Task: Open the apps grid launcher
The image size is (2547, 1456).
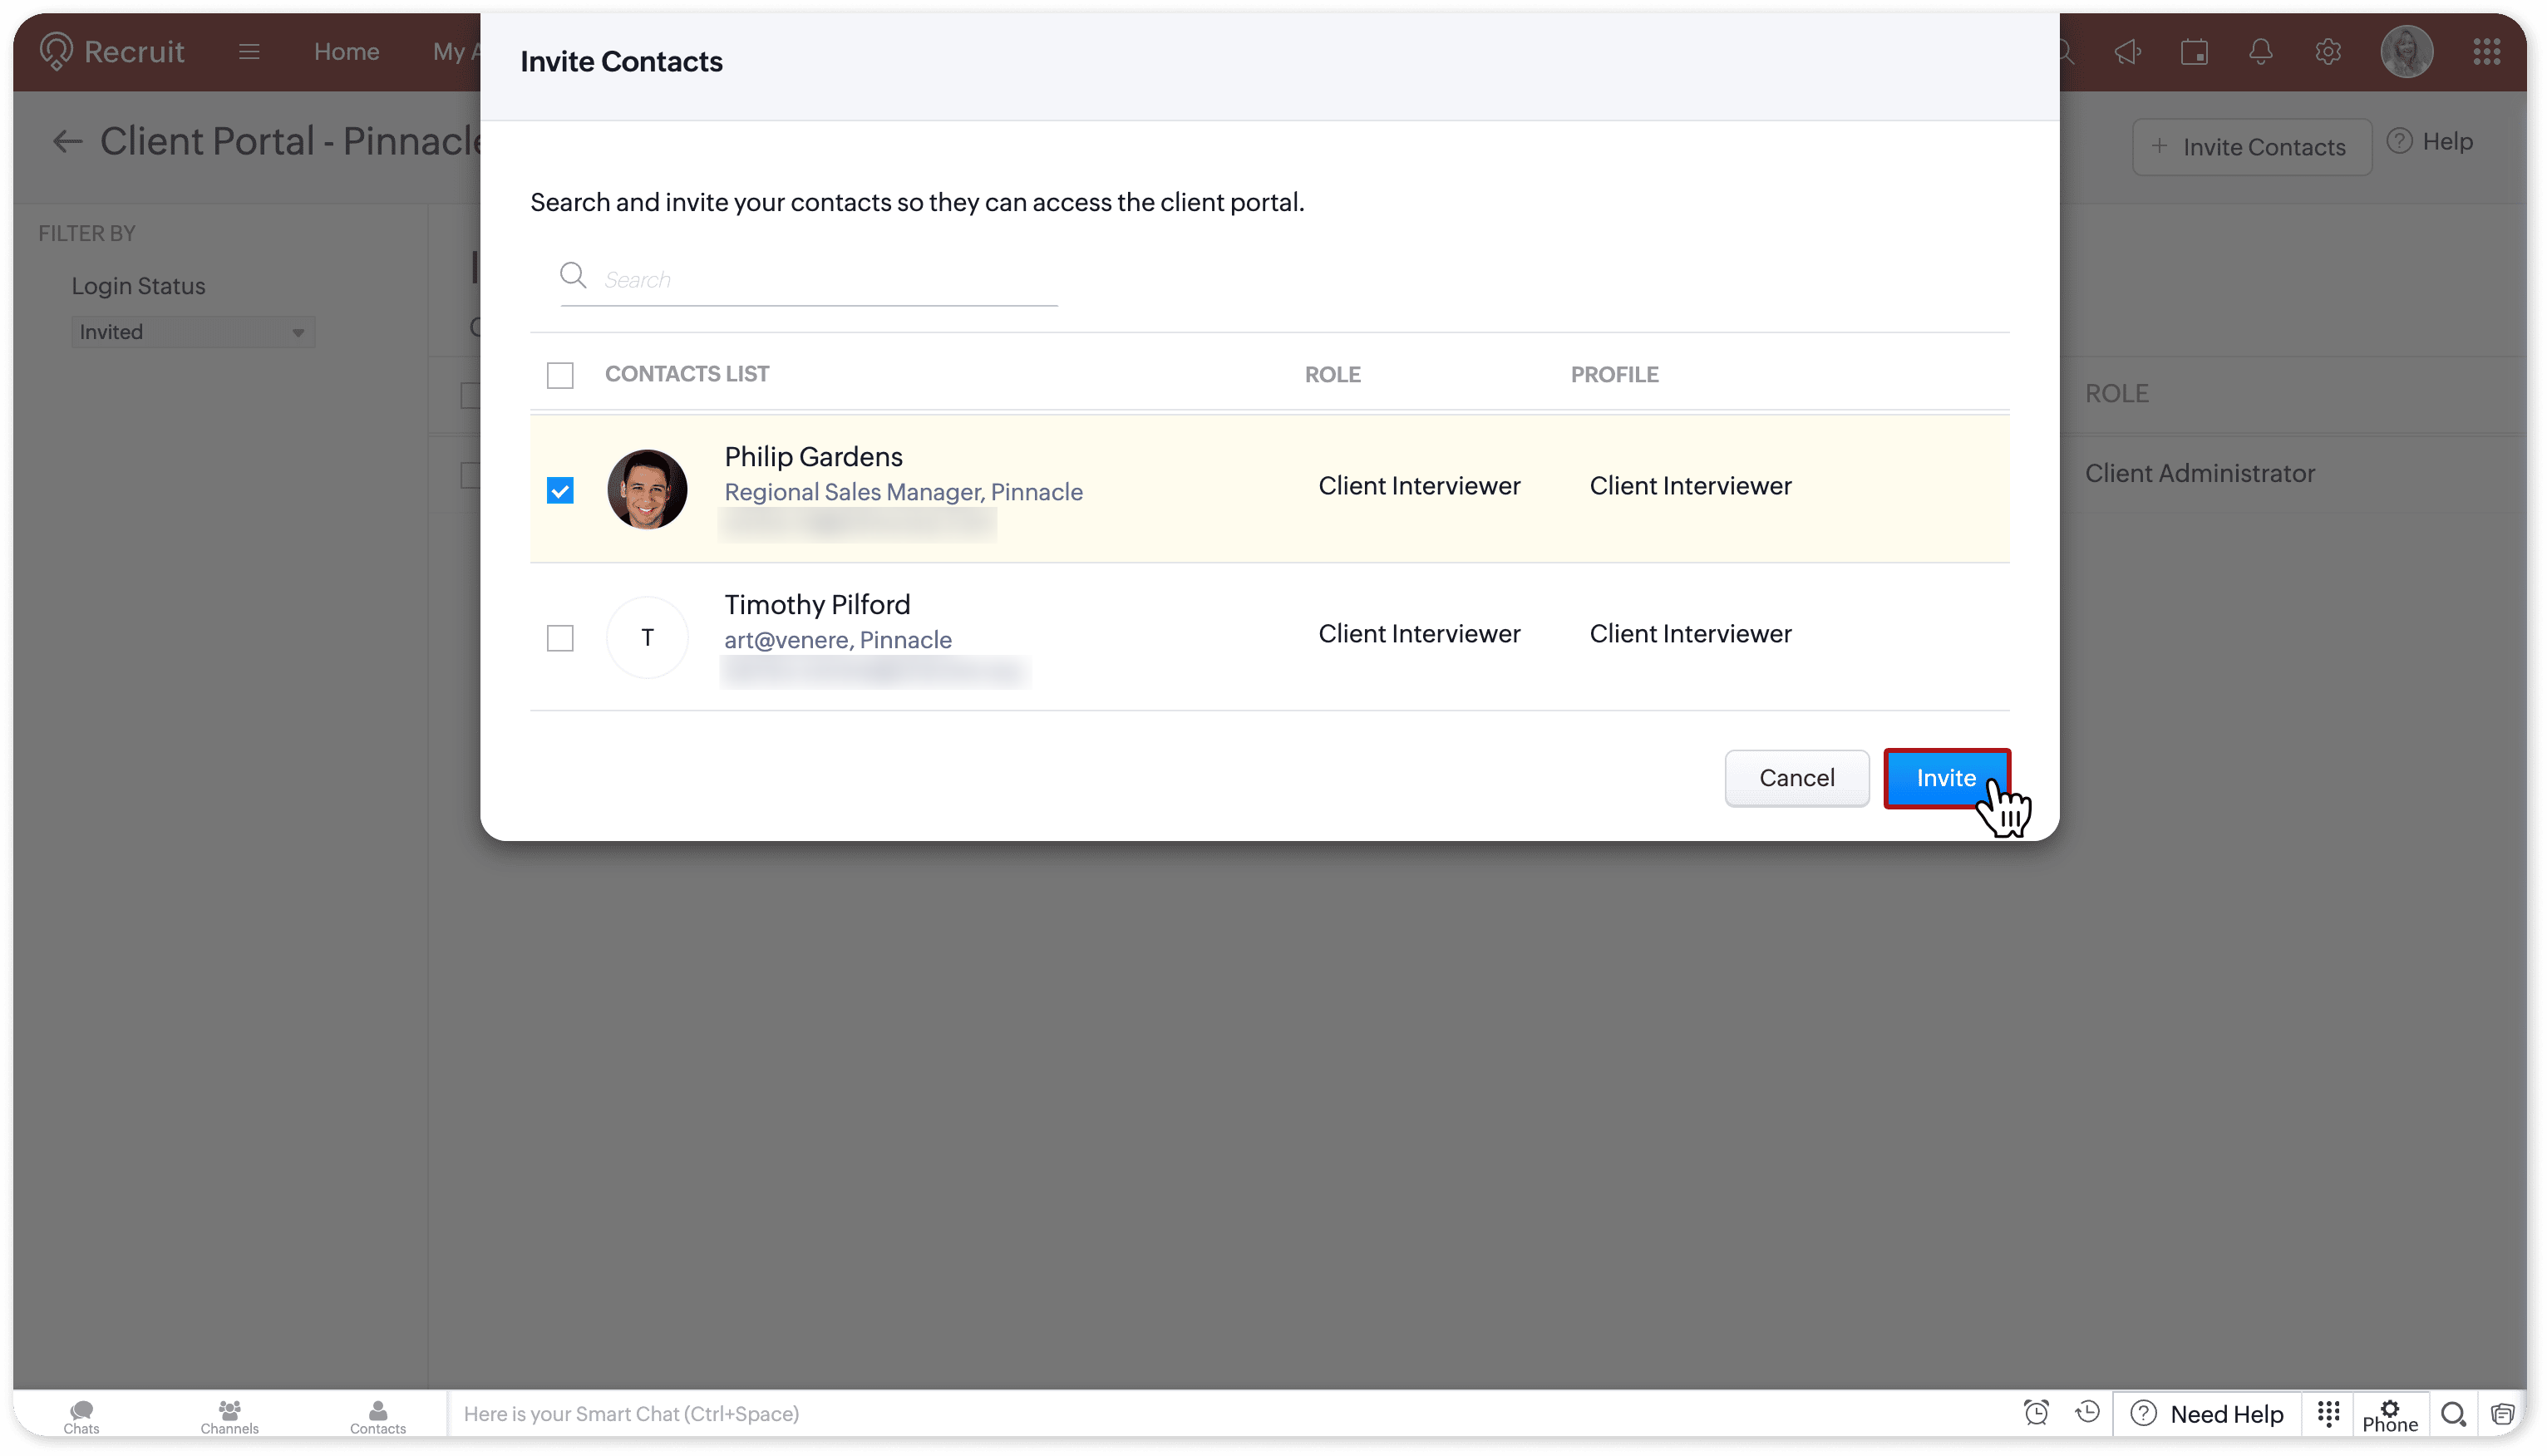Action: [x=2486, y=52]
